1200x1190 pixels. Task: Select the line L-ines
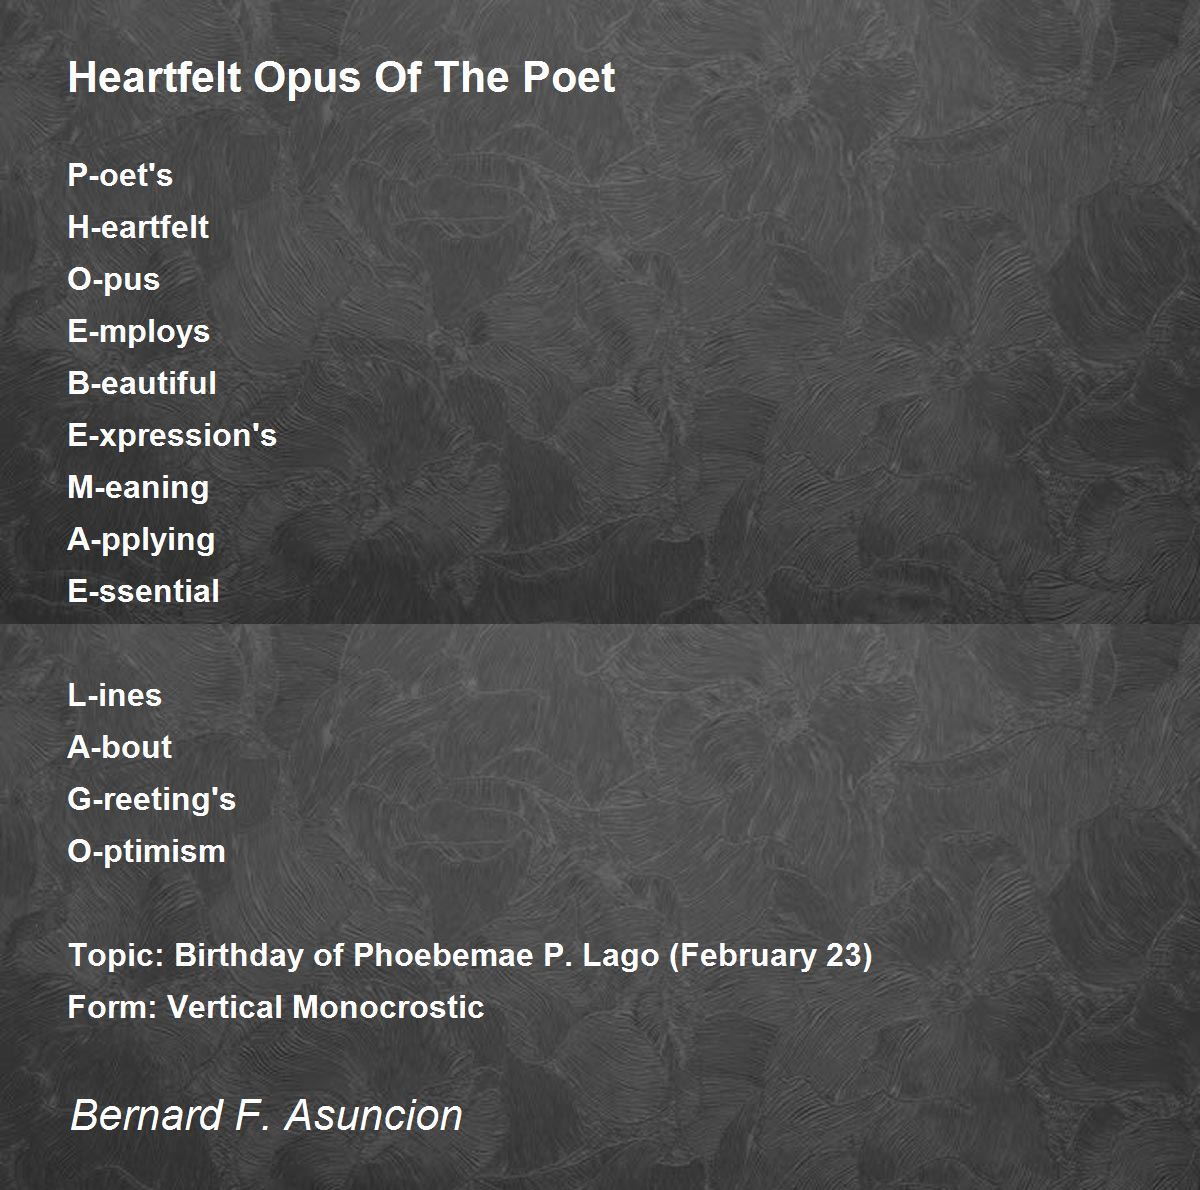pos(115,695)
